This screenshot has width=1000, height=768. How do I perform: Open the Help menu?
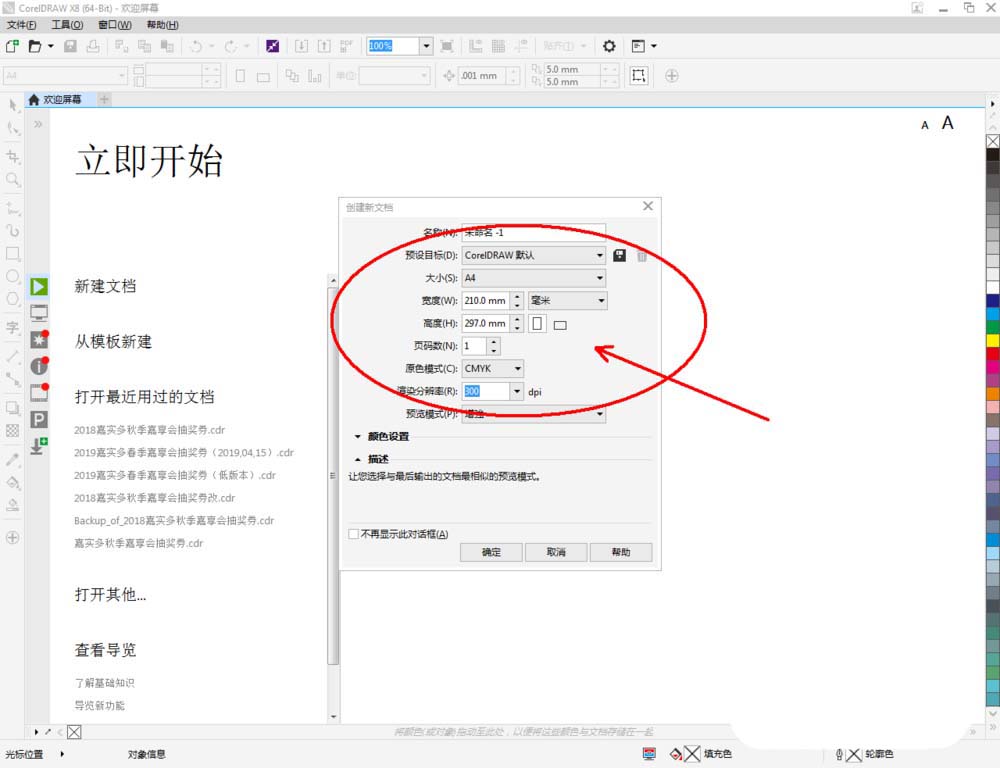pyautogui.click(x=163, y=25)
